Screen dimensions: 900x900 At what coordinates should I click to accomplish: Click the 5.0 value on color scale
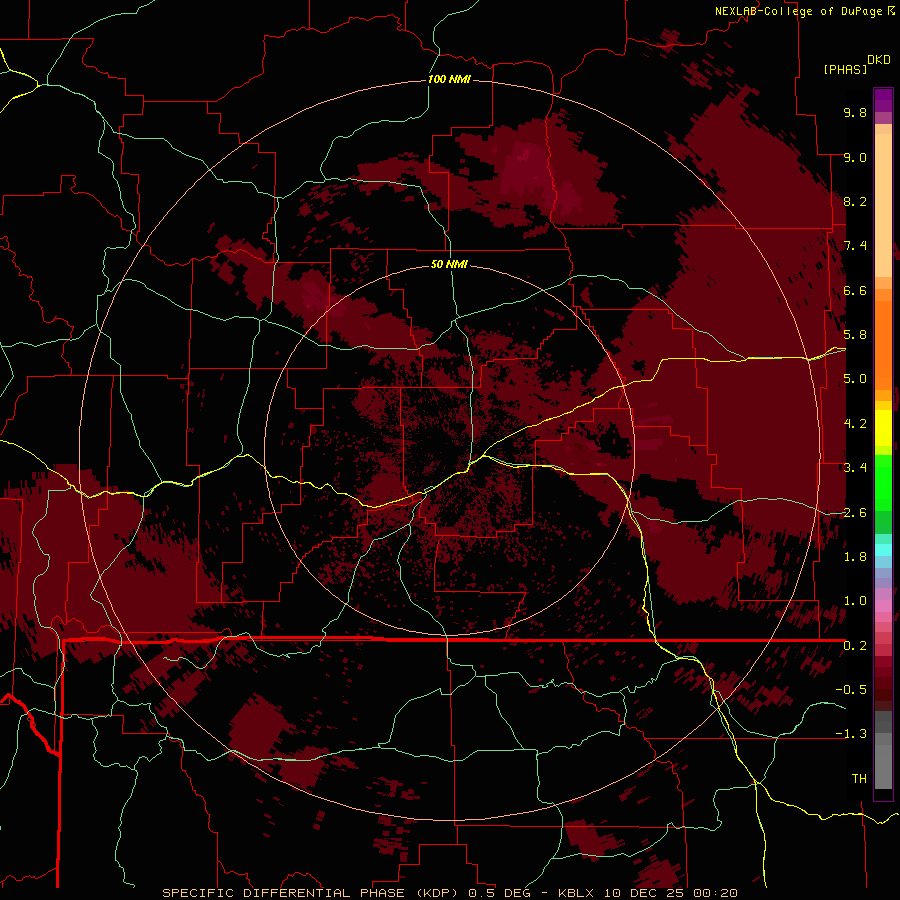pyautogui.click(x=855, y=379)
